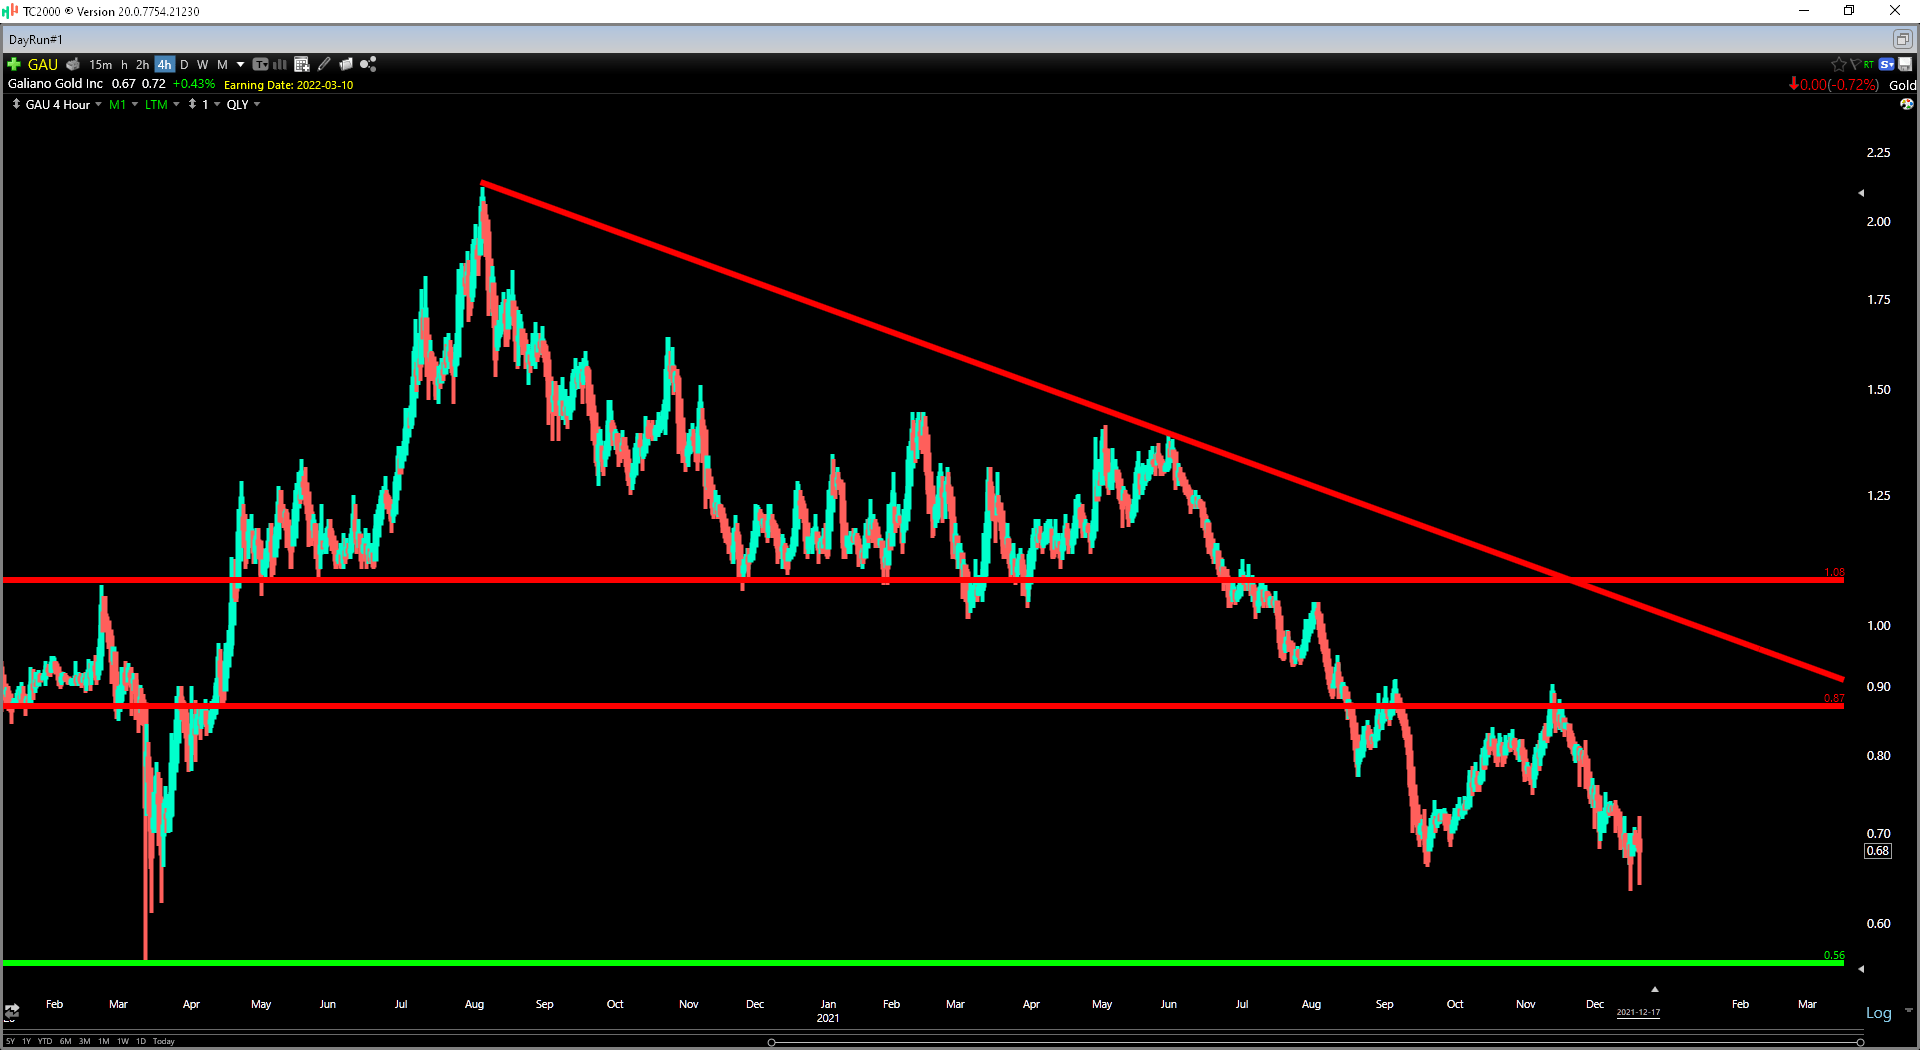This screenshot has width=1920, height=1050.
Task: Select the red horizontal line at 0.87
Action: [x=922, y=706]
